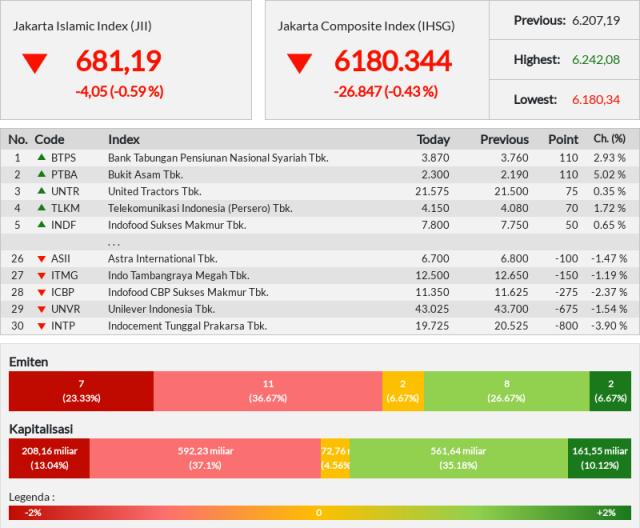This screenshot has width=640, height=528.
Task: Click PTBA change value 5.02 %
Action: pos(609,175)
